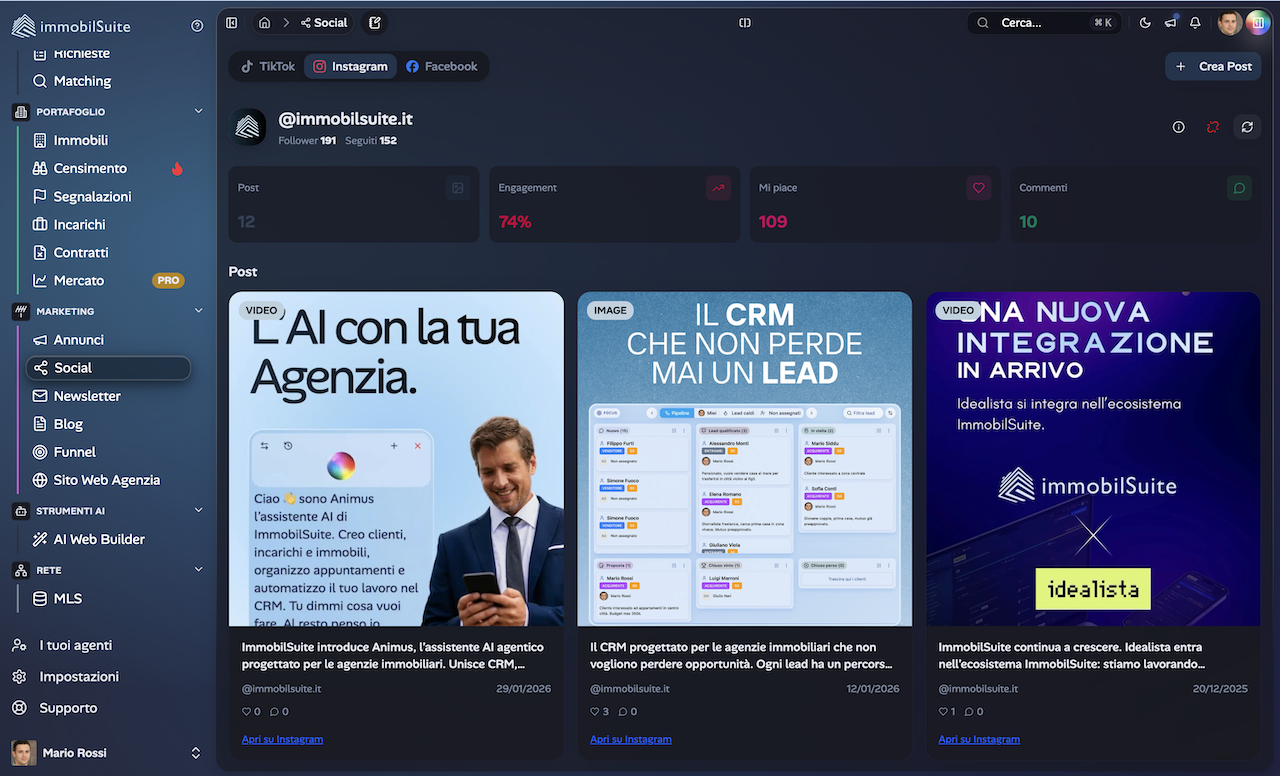Show account info icon
This screenshot has width=1280, height=776.
(x=1178, y=127)
